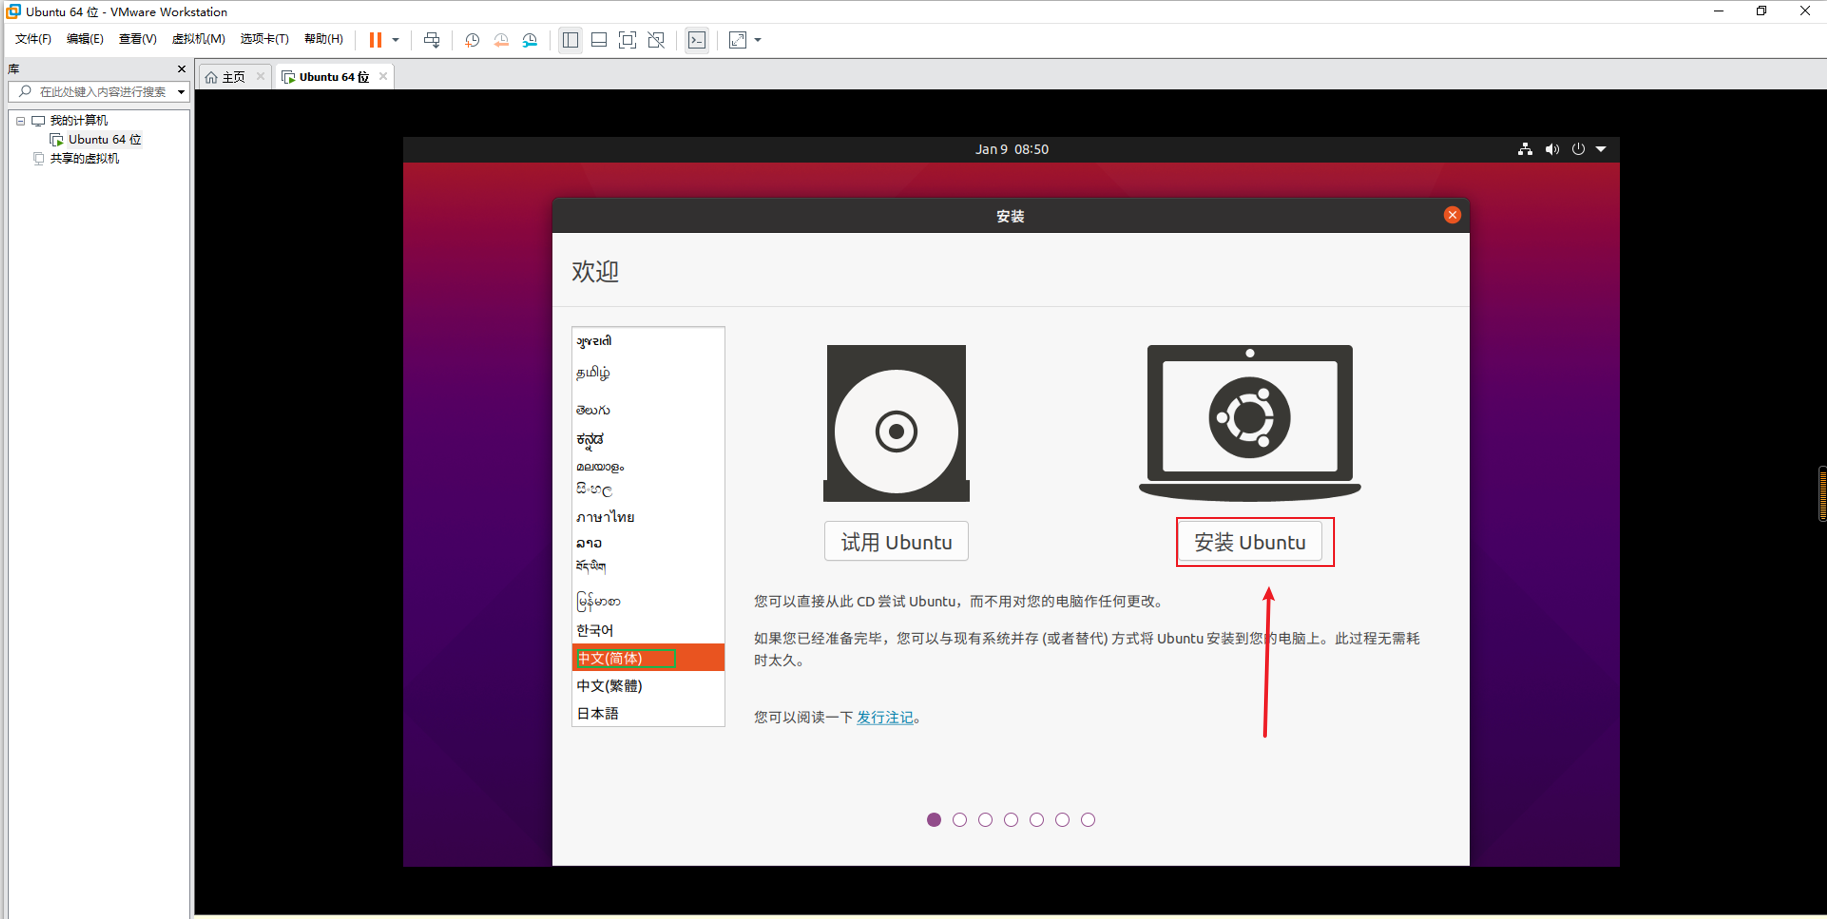Select ภาษาไทย language

pos(648,517)
